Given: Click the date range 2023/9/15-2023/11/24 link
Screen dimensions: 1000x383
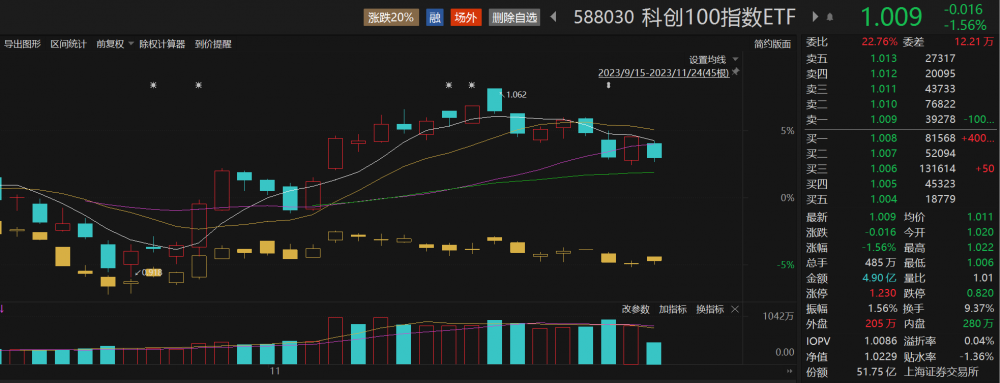Looking at the screenshot, I should 663,73.
